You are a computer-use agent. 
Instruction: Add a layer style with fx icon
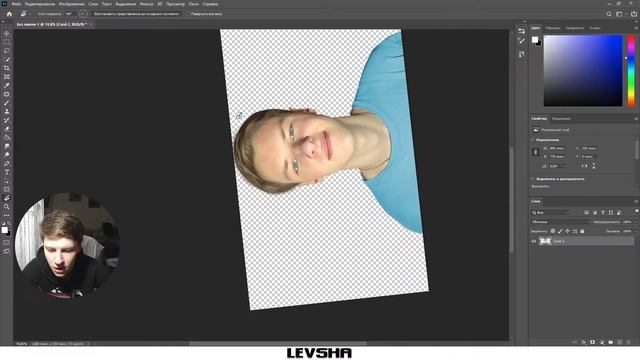[584, 342]
